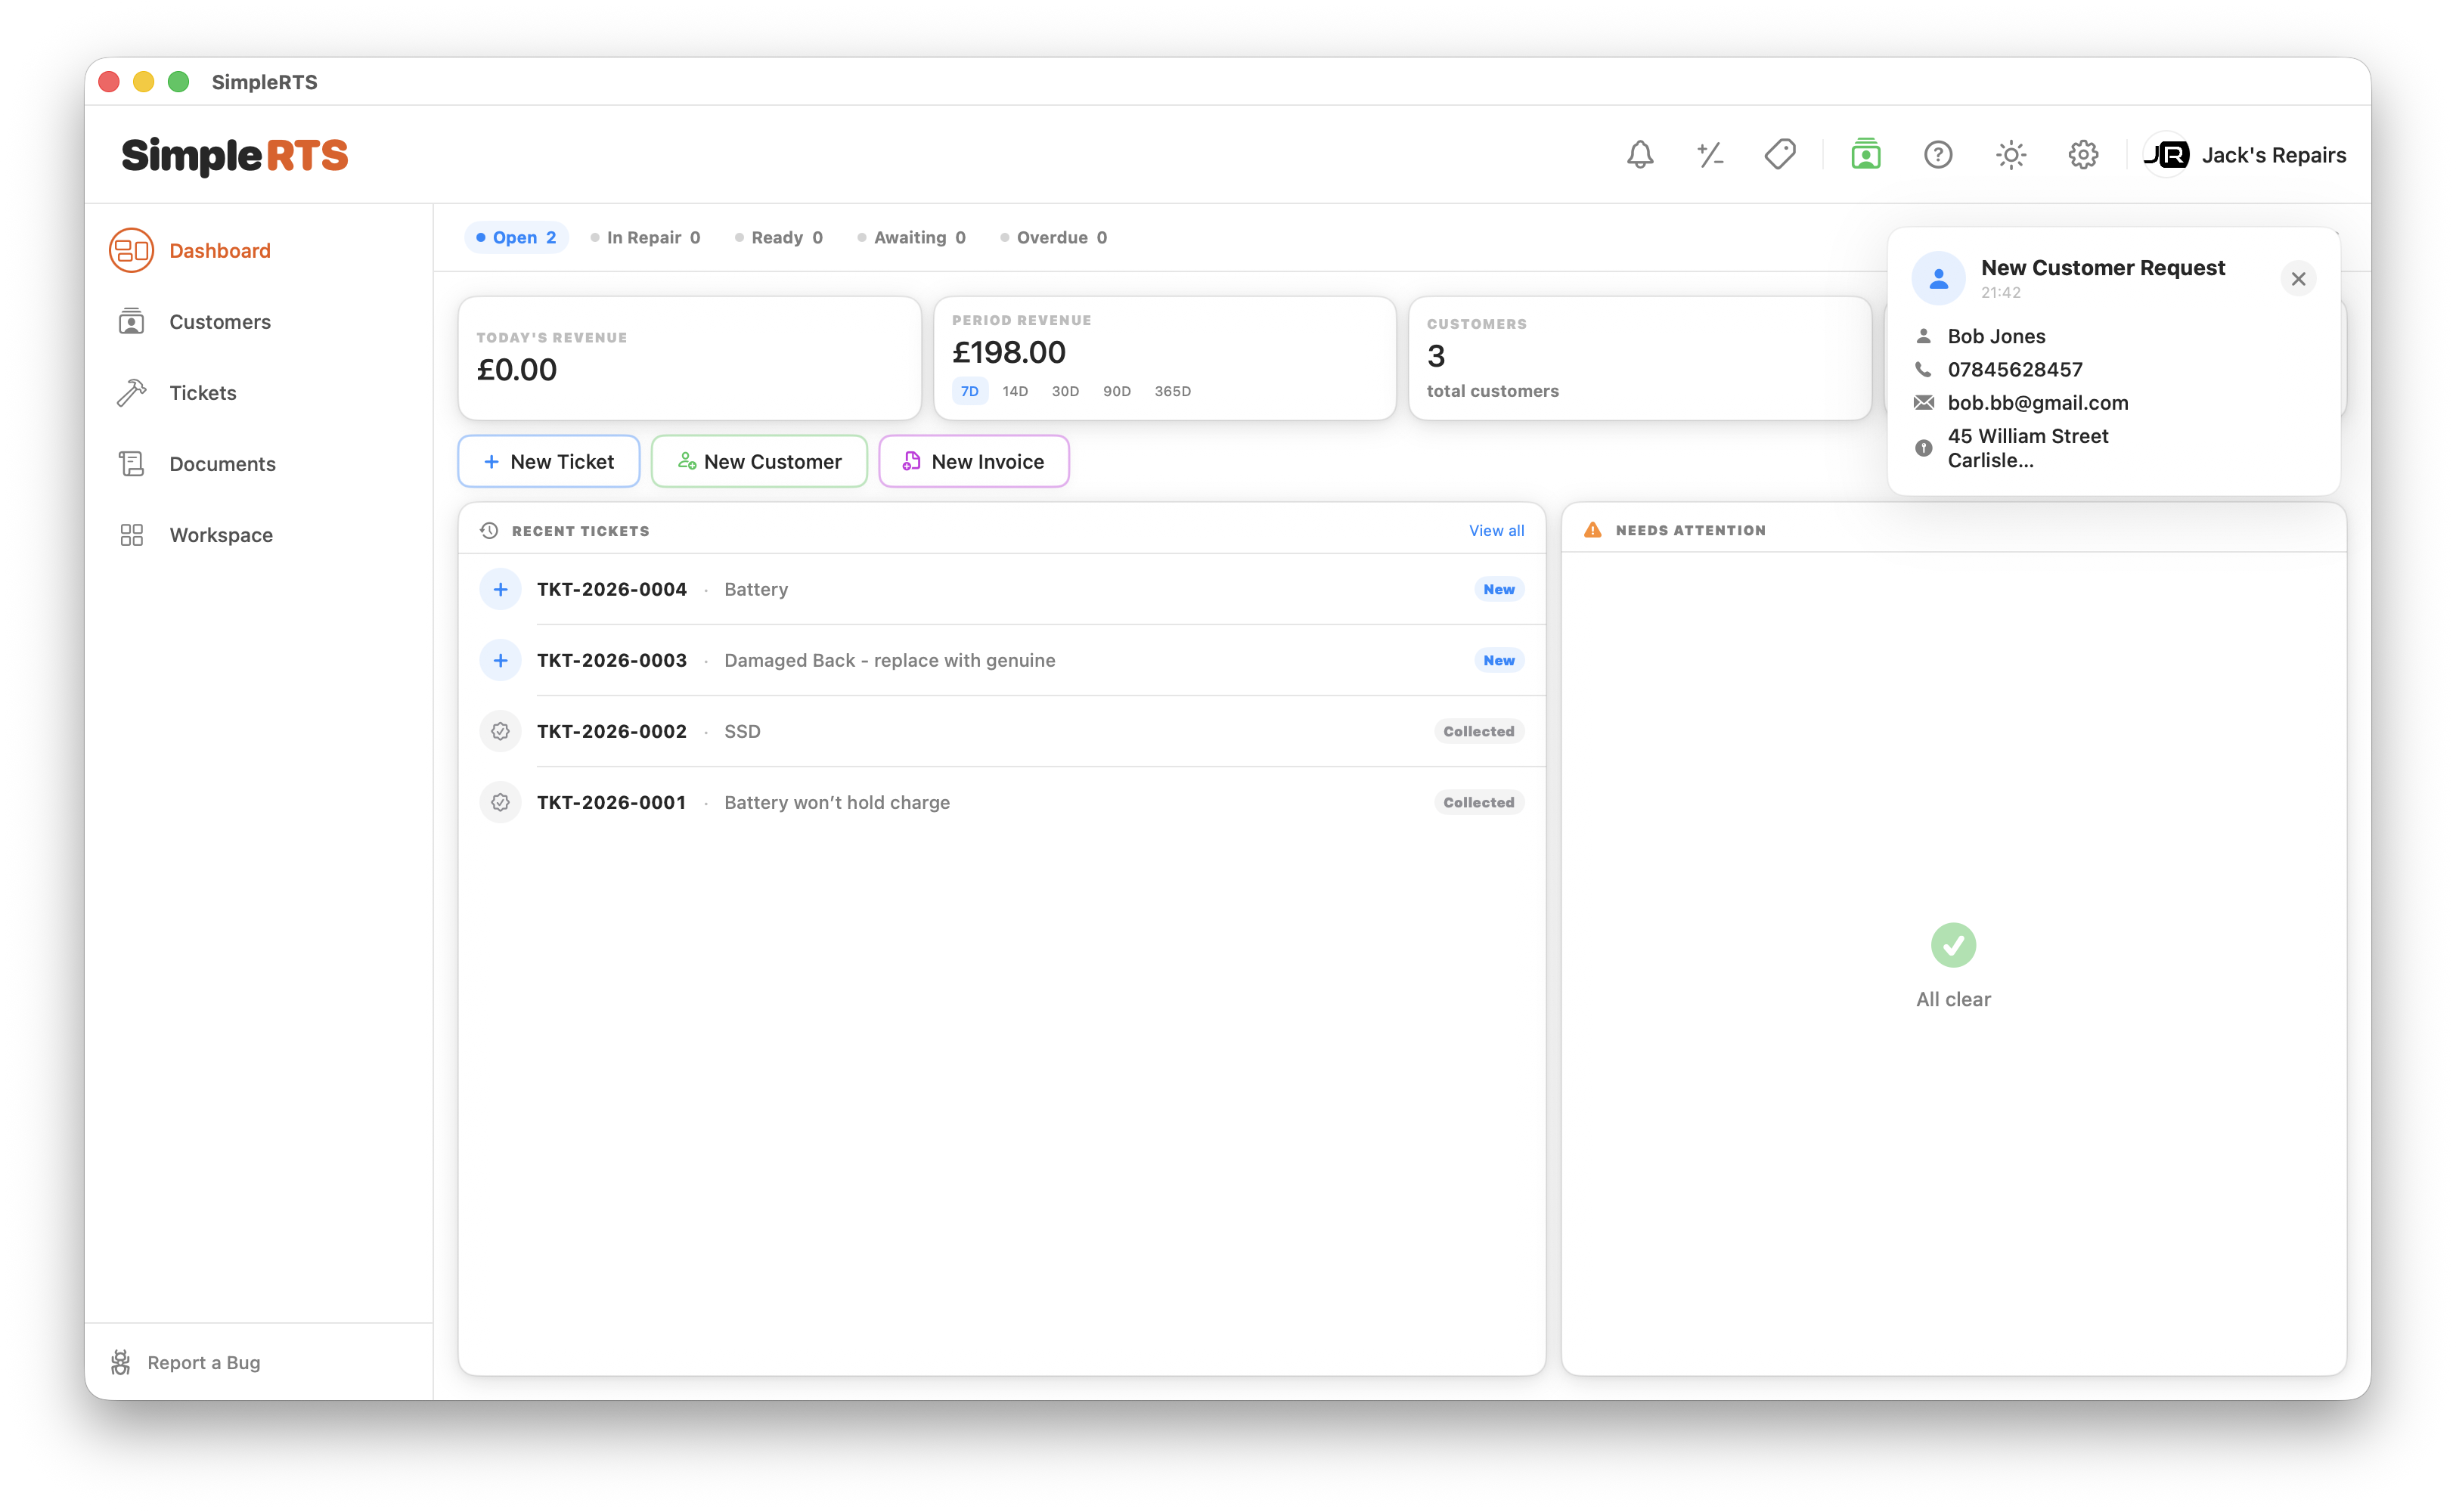Click the Report a Bug icon

point(121,1362)
